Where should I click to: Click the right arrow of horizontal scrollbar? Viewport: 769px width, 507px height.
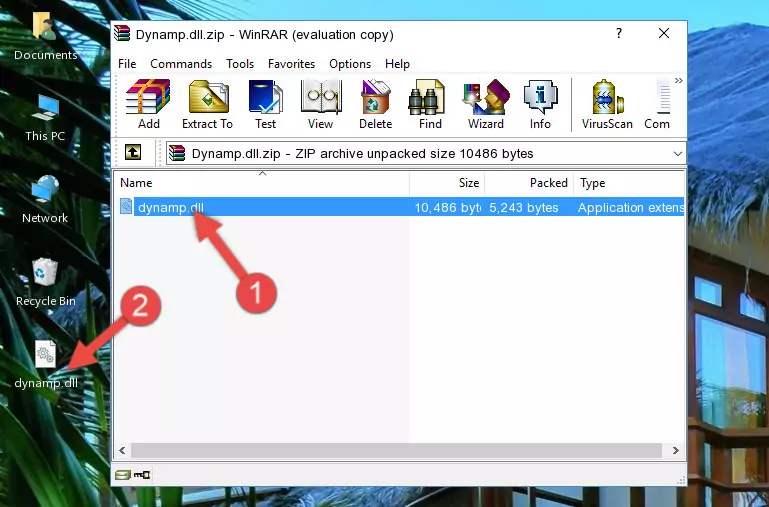tap(675, 450)
